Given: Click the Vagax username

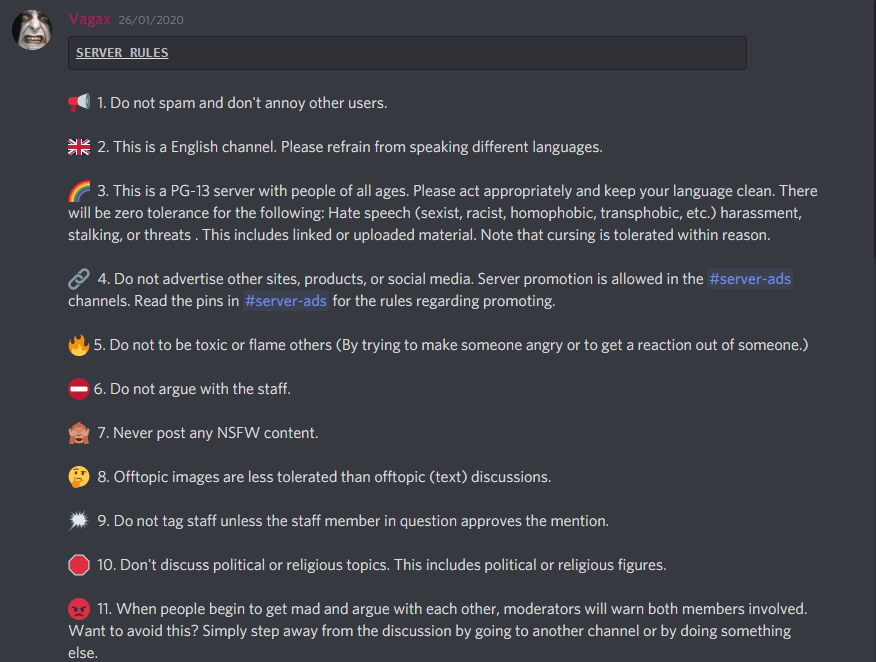Looking at the screenshot, I should (89, 19).
